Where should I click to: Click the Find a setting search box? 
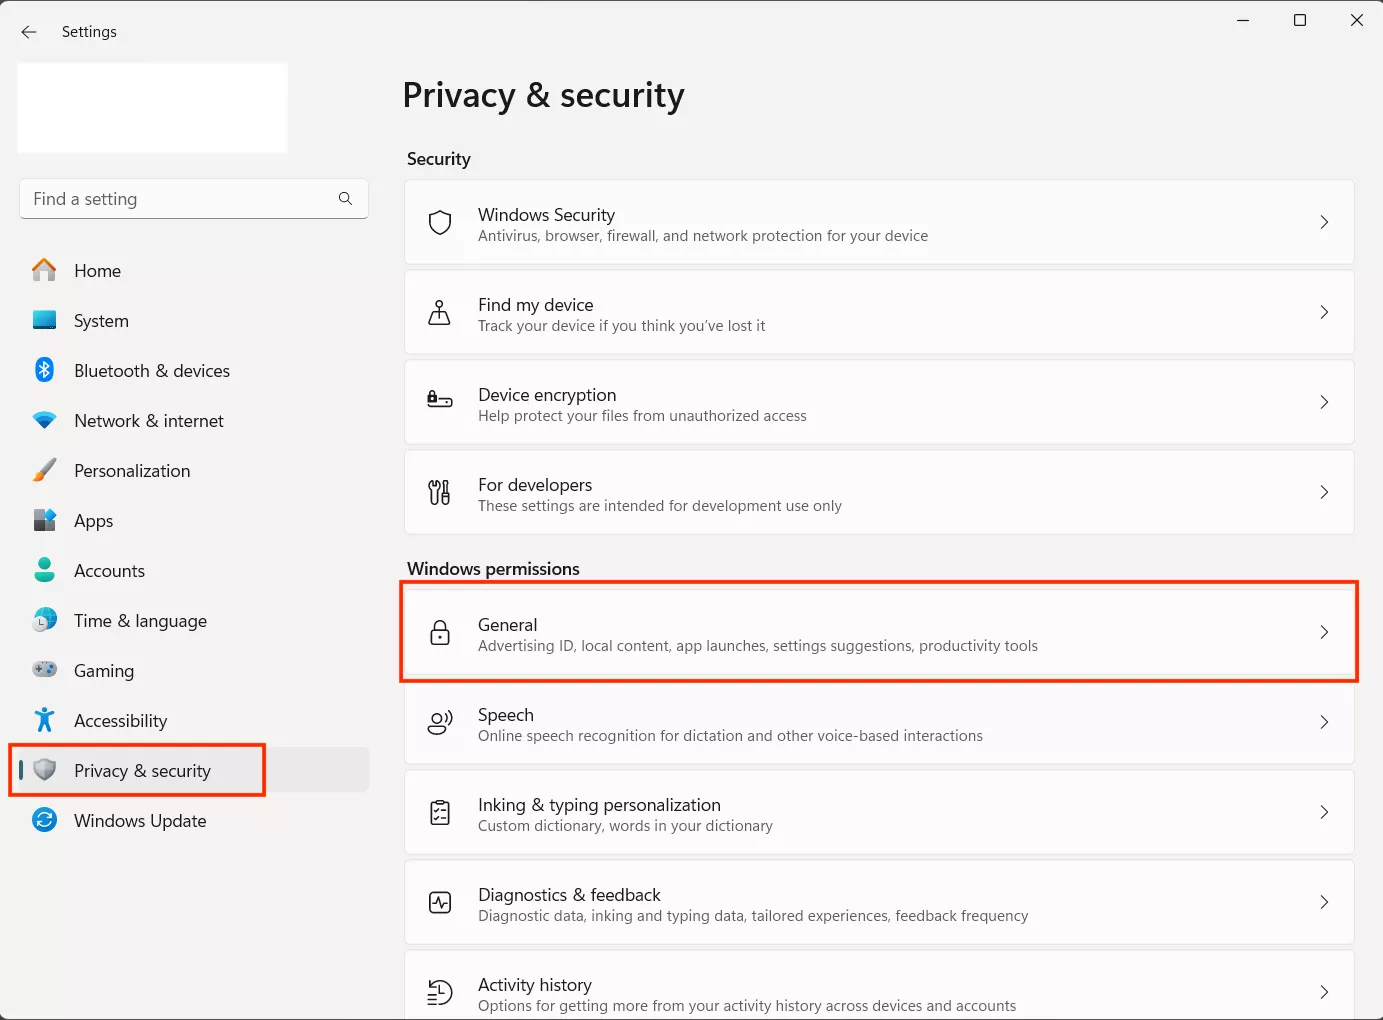point(180,199)
